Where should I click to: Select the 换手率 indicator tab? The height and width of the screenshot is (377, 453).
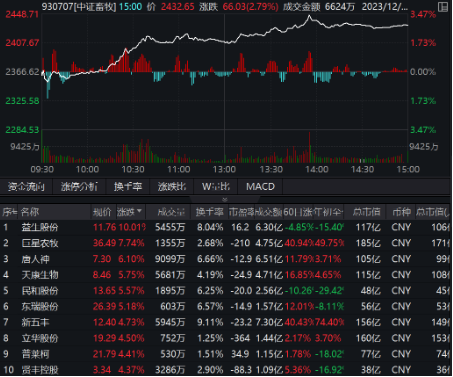click(128, 186)
